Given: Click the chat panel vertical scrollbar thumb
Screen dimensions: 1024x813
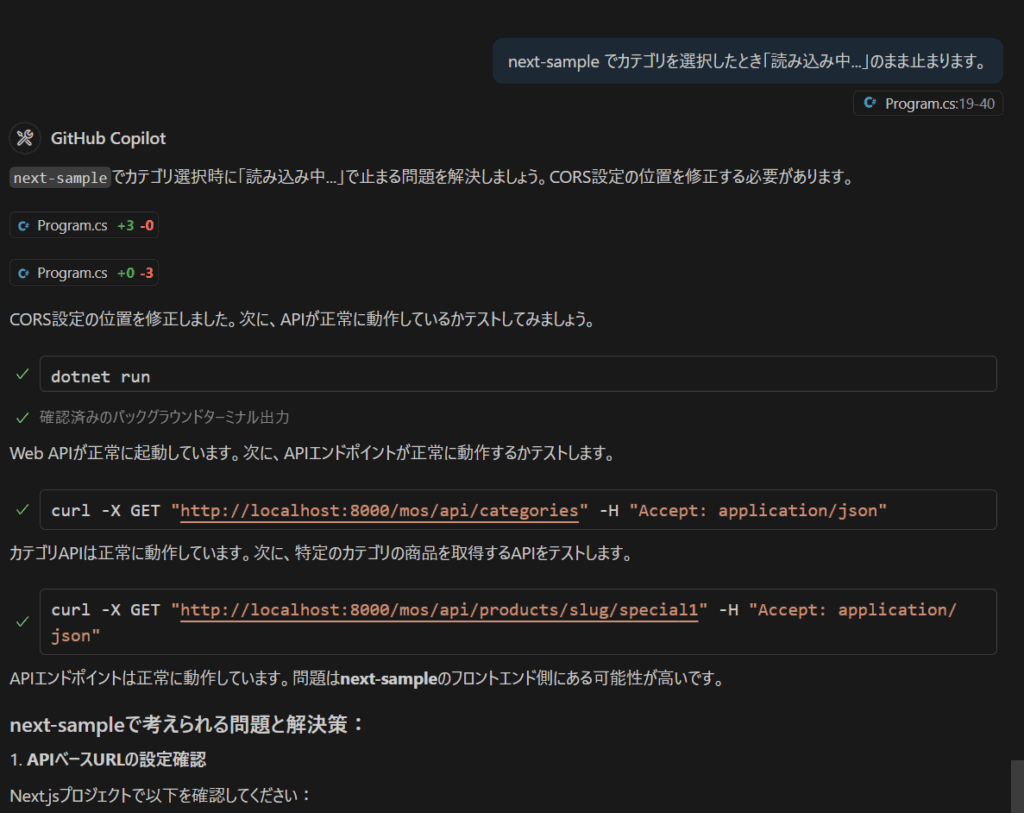Looking at the screenshot, I should [x=1016, y=785].
